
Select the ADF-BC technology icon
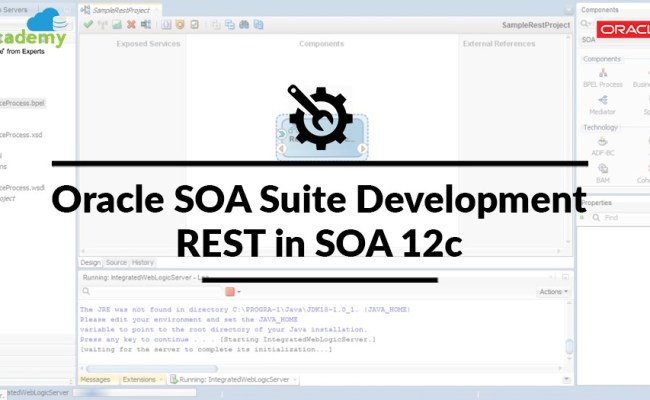coord(602,142)
